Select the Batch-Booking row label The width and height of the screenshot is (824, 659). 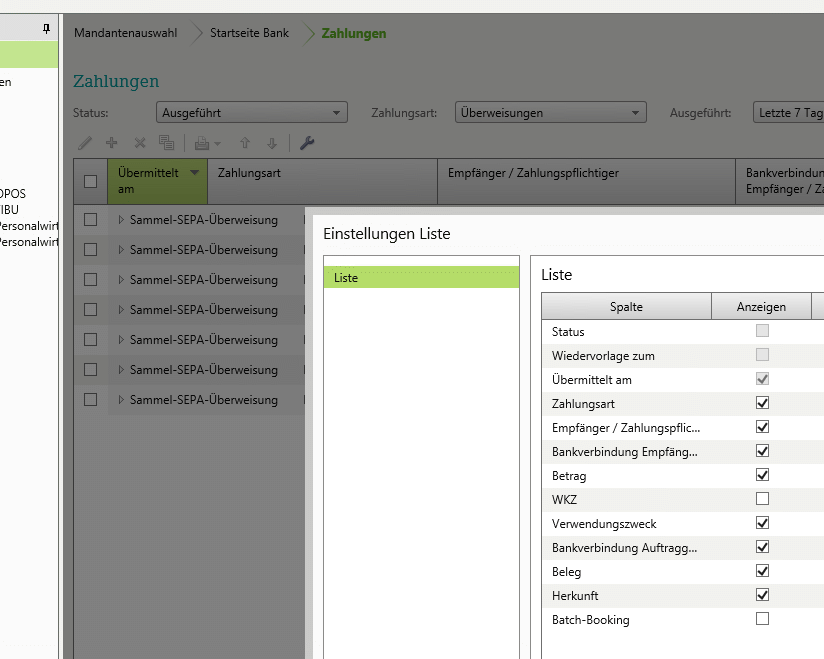click(x=591, y=620)
